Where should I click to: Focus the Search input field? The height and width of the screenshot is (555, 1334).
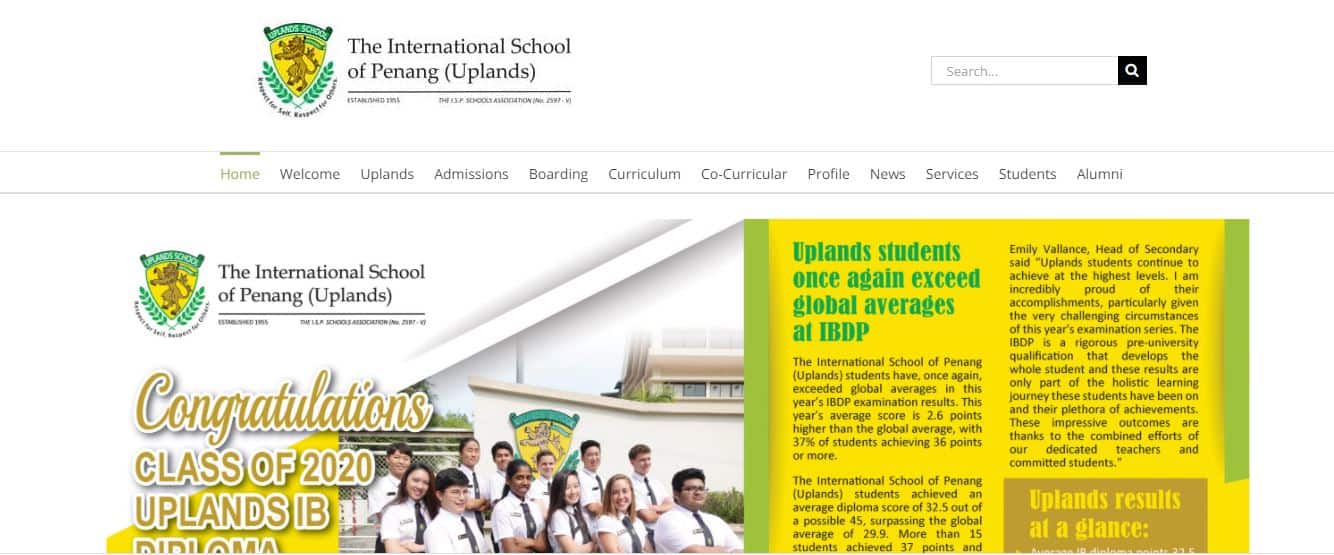[x=1024, y=71]
